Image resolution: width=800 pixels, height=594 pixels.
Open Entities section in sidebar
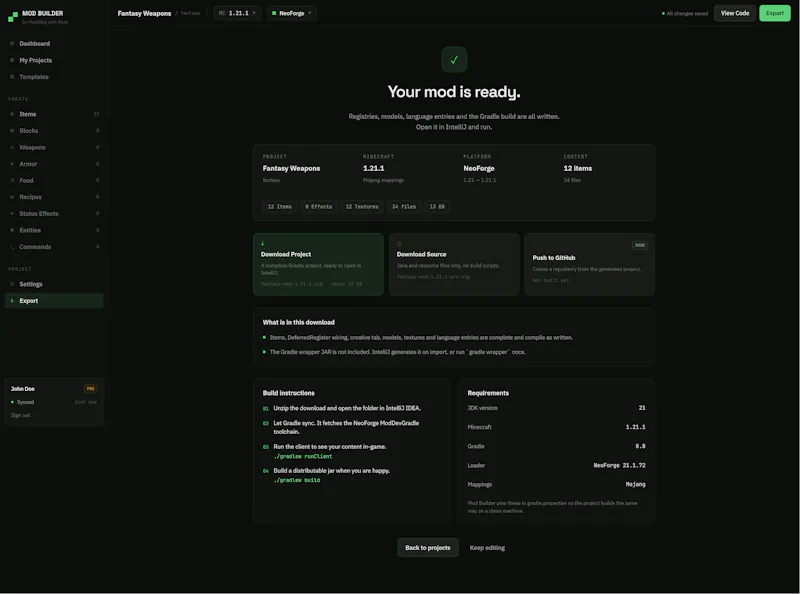[x=54, y=230]
